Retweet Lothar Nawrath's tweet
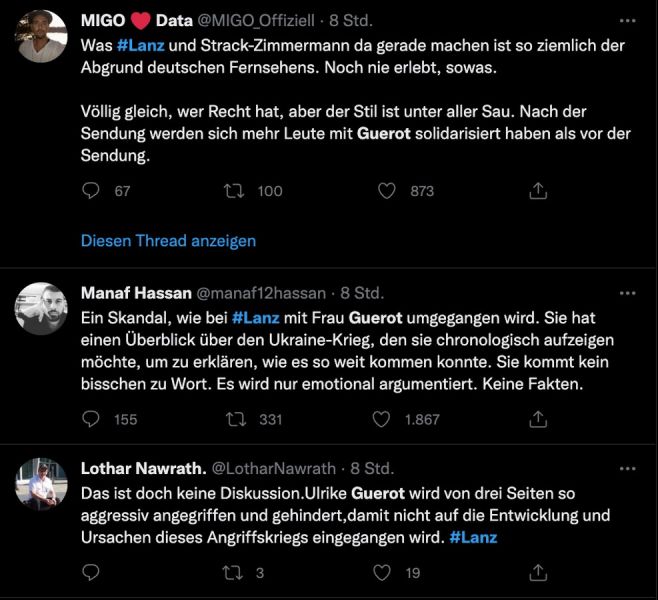 234,573
